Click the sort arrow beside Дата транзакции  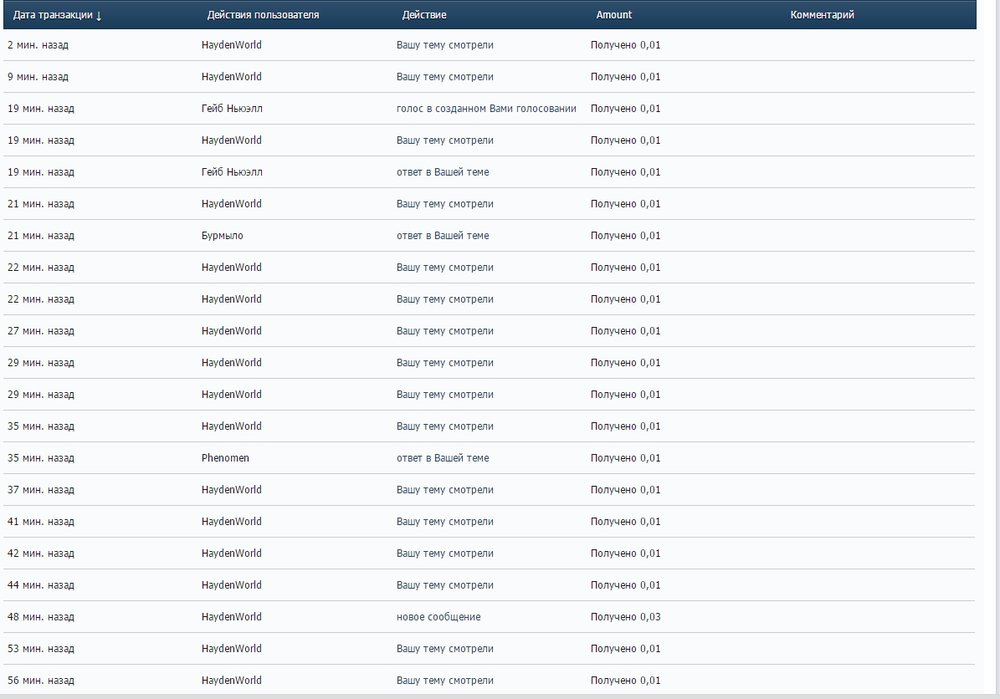99,16
